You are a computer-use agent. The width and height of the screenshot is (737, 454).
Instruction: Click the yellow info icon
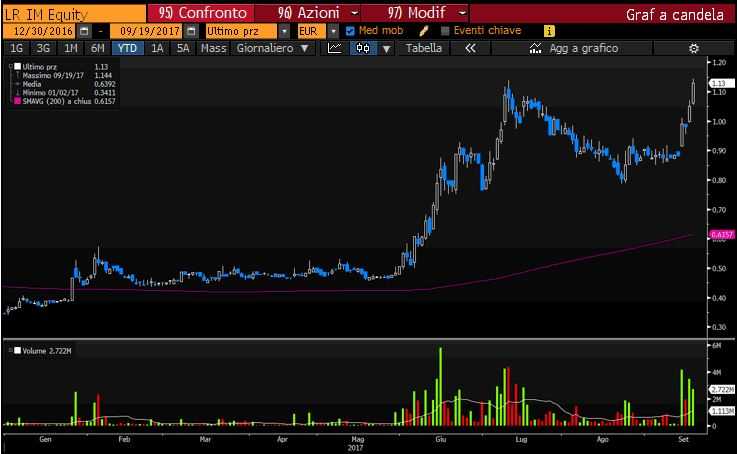(548, 31)
